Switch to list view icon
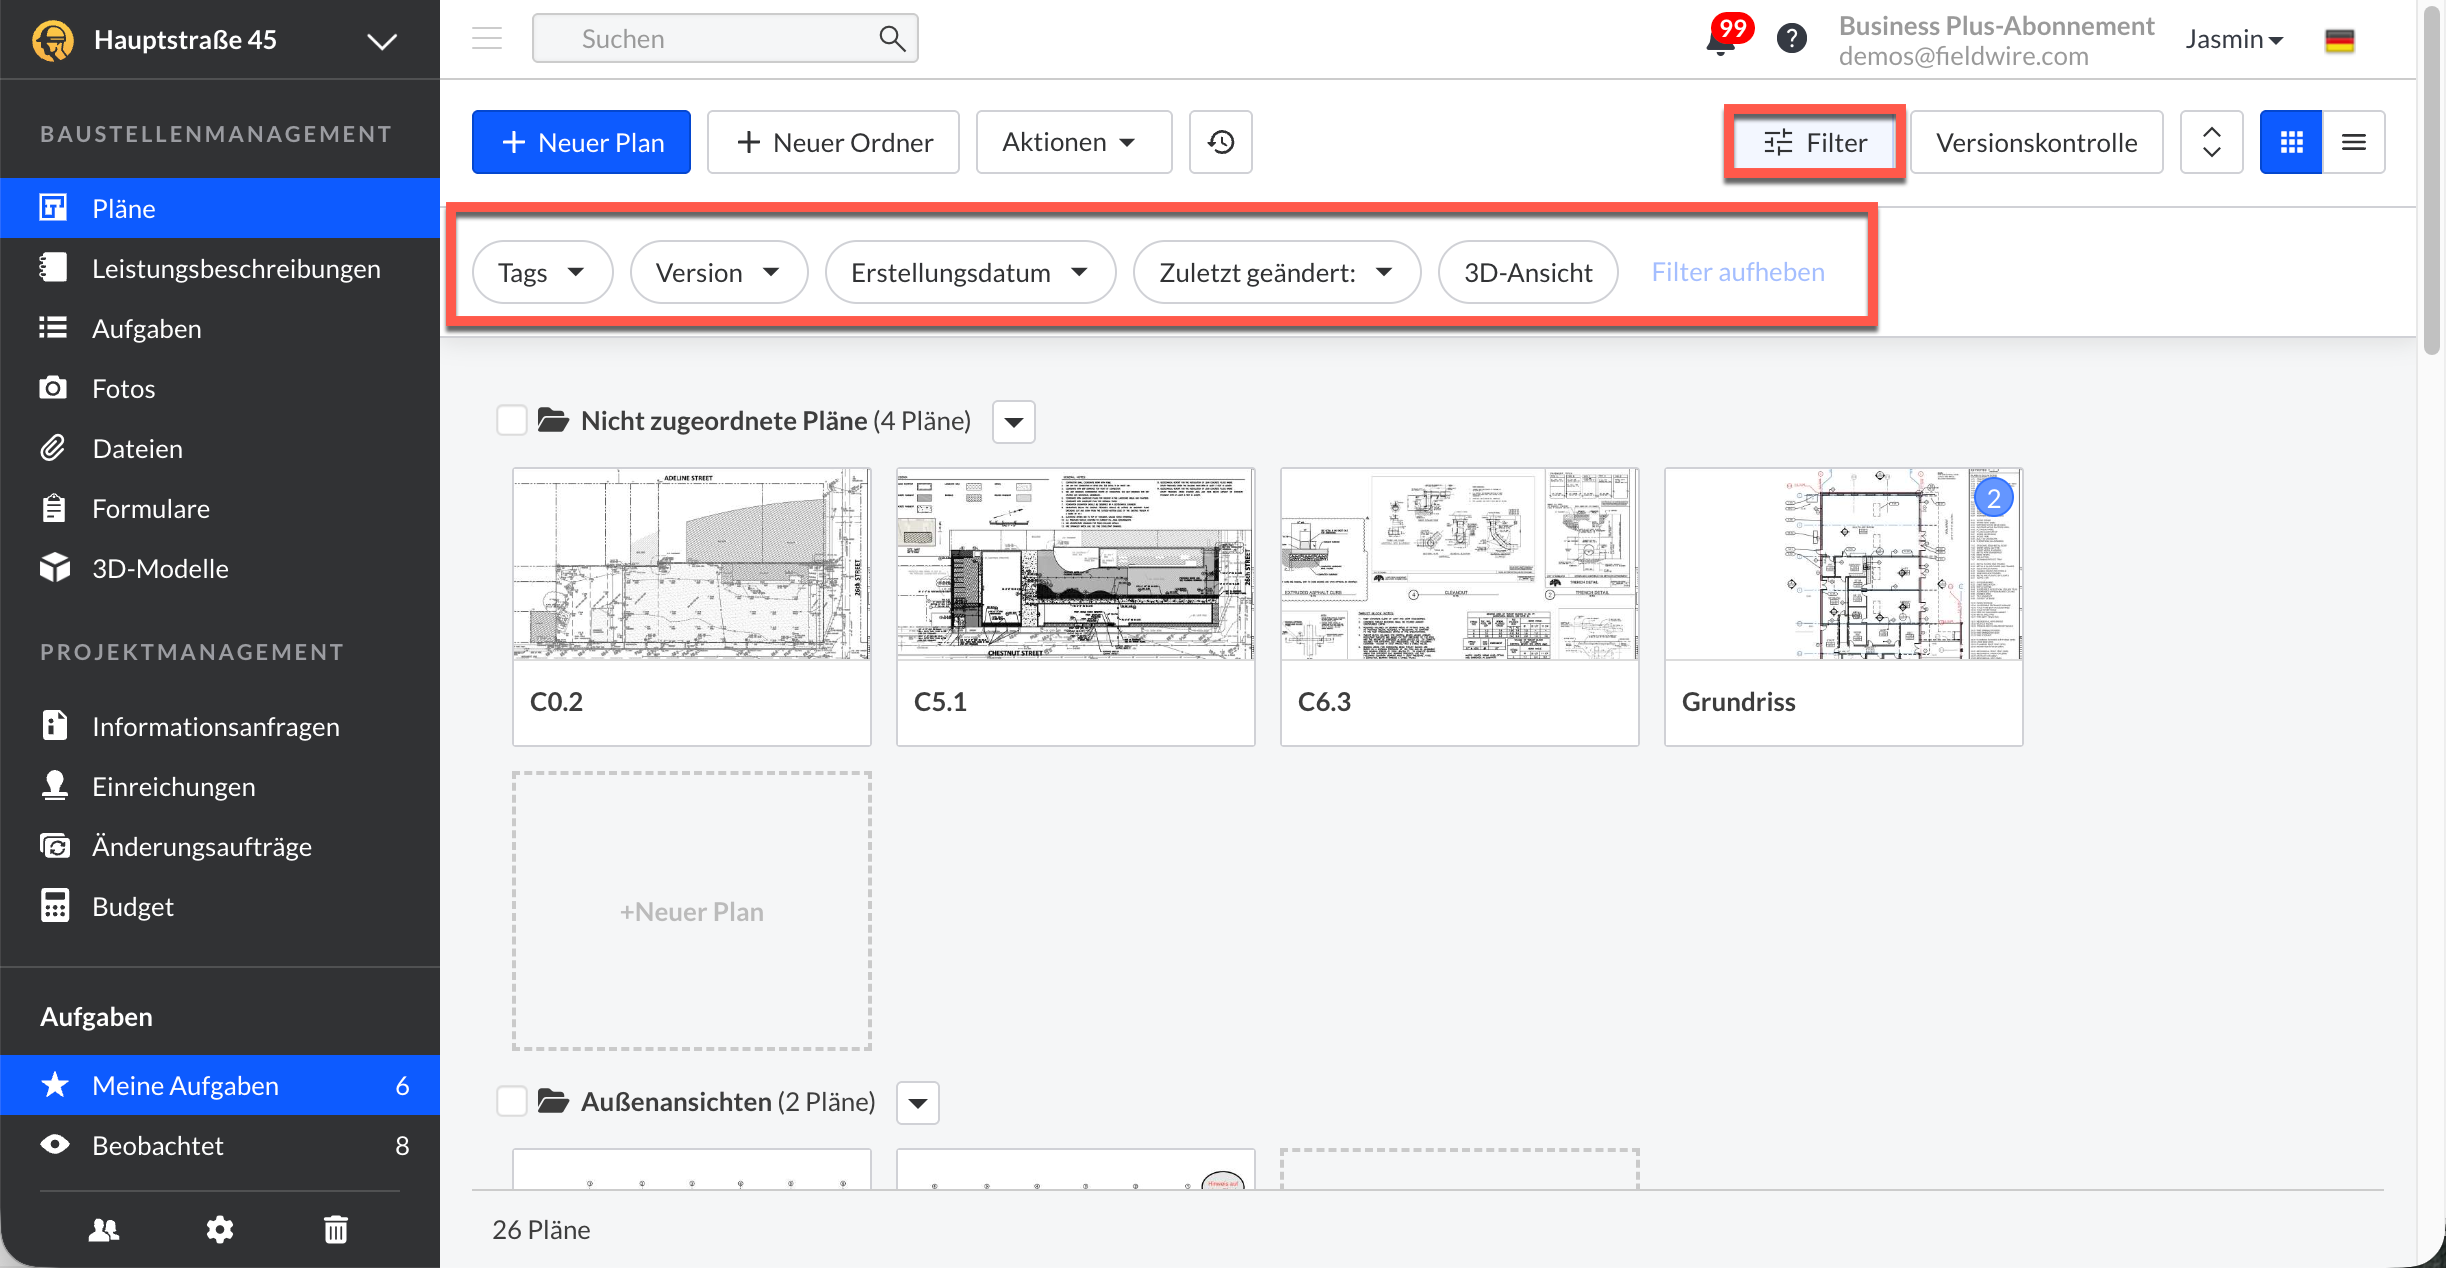This screenshot has height=1268, width=2446. point(2353,142)
